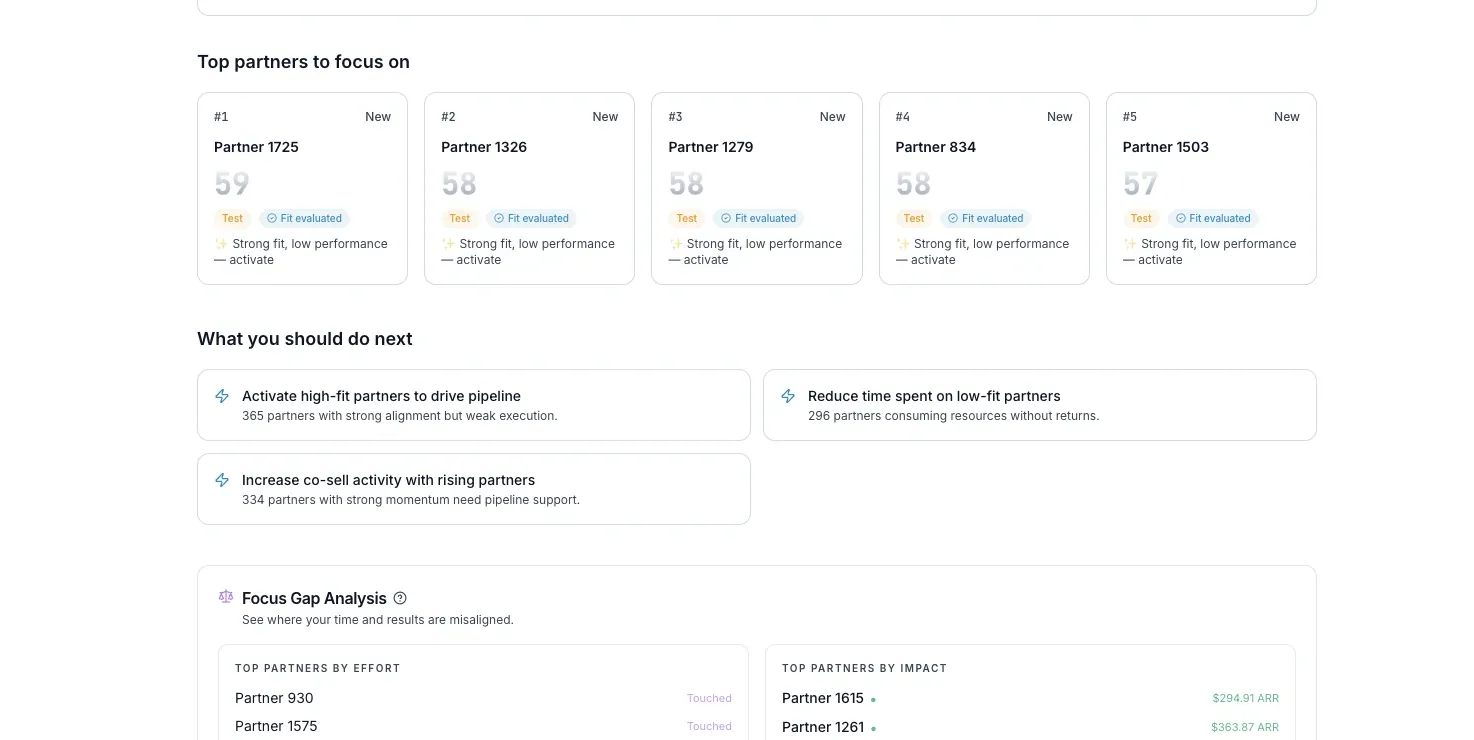Click Fit evaluated badge on Partner 1503

point(1213,218)
